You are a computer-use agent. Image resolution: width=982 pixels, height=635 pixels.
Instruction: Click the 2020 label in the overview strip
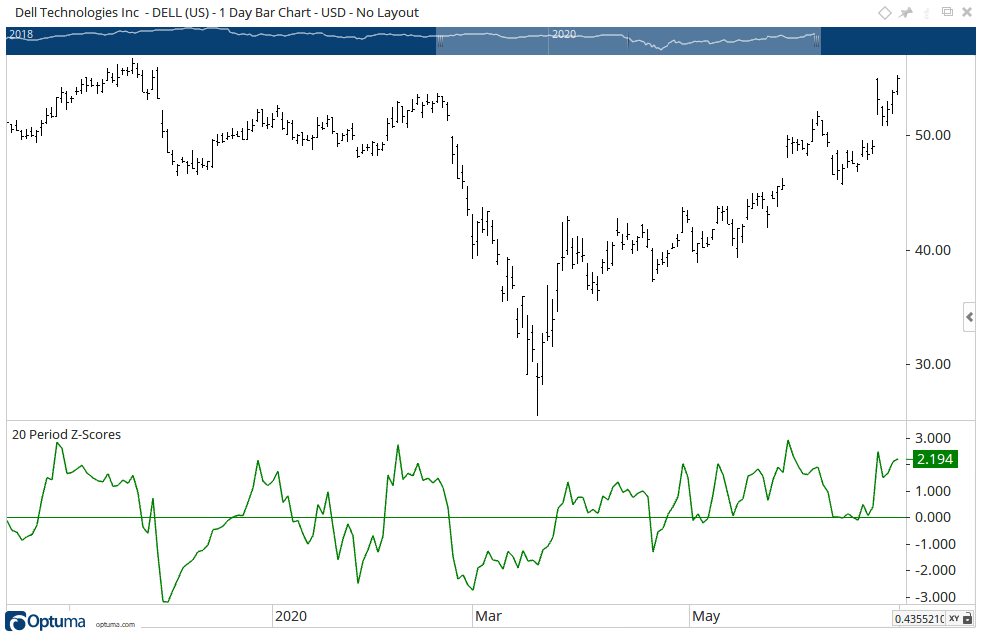click(x=564, y=34)
